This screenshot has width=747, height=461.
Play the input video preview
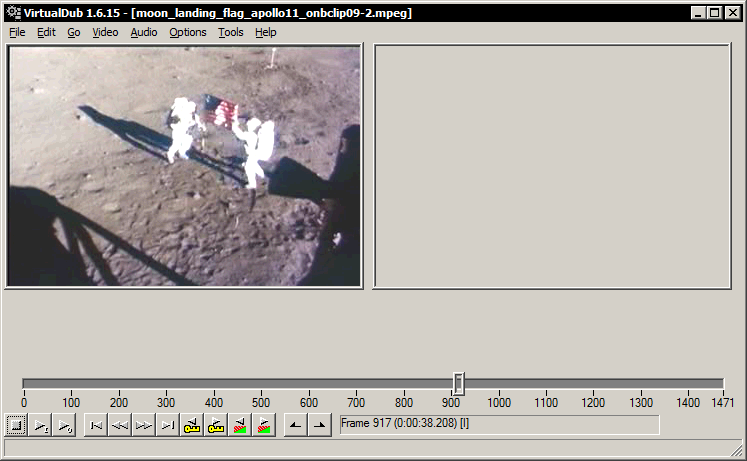[40, 425]
